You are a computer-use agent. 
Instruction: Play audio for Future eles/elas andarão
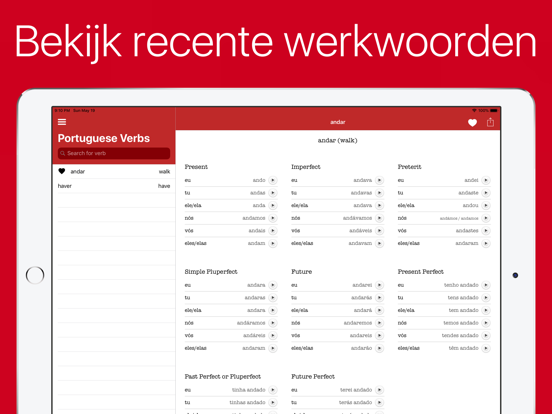380,348
